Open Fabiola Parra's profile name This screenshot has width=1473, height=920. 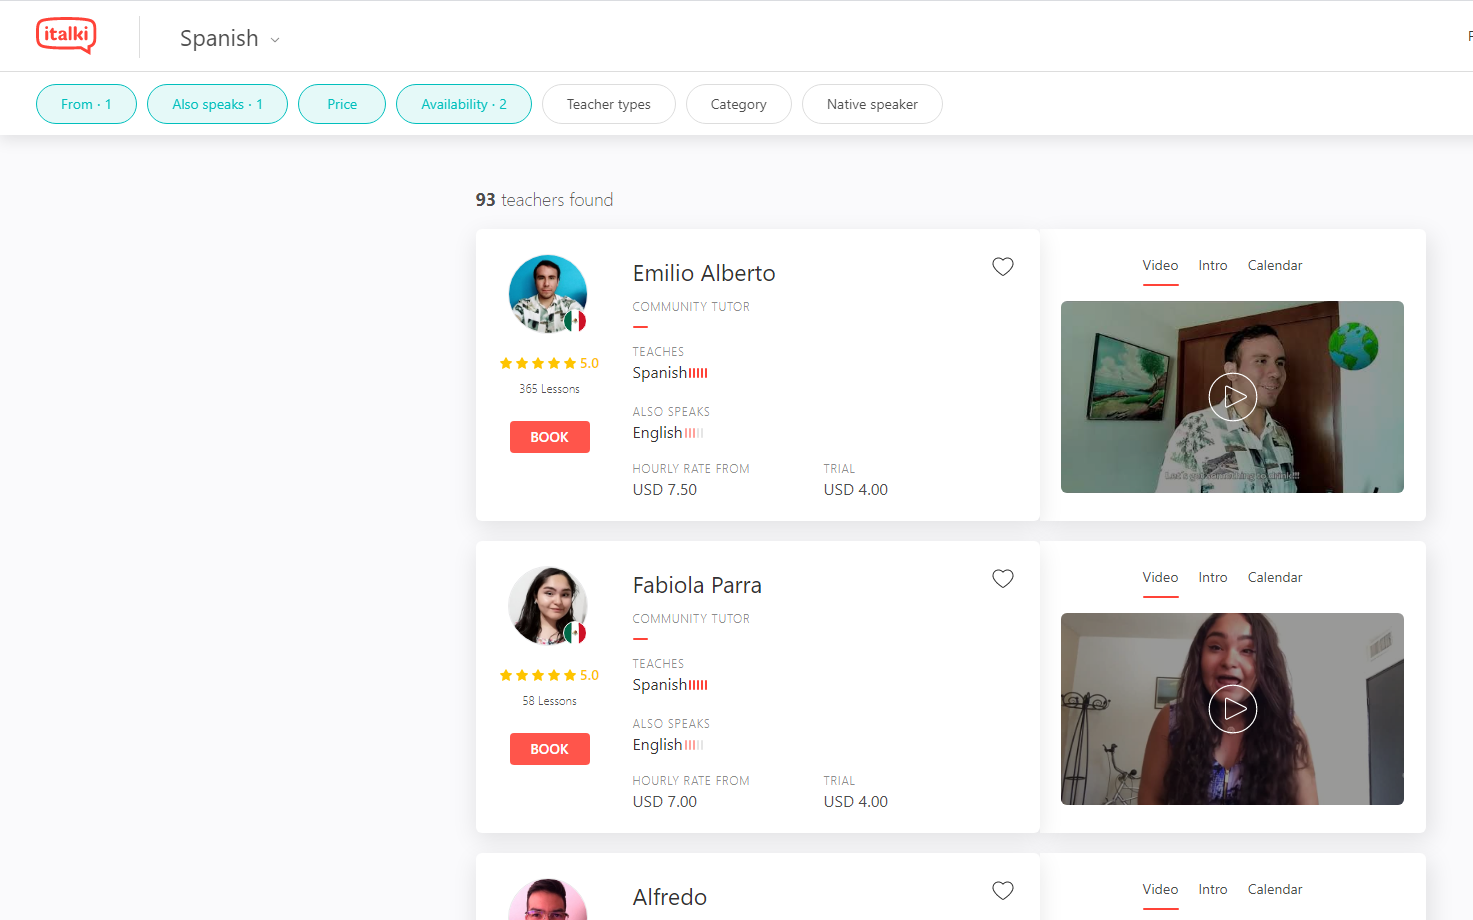(x=697, y=585)
